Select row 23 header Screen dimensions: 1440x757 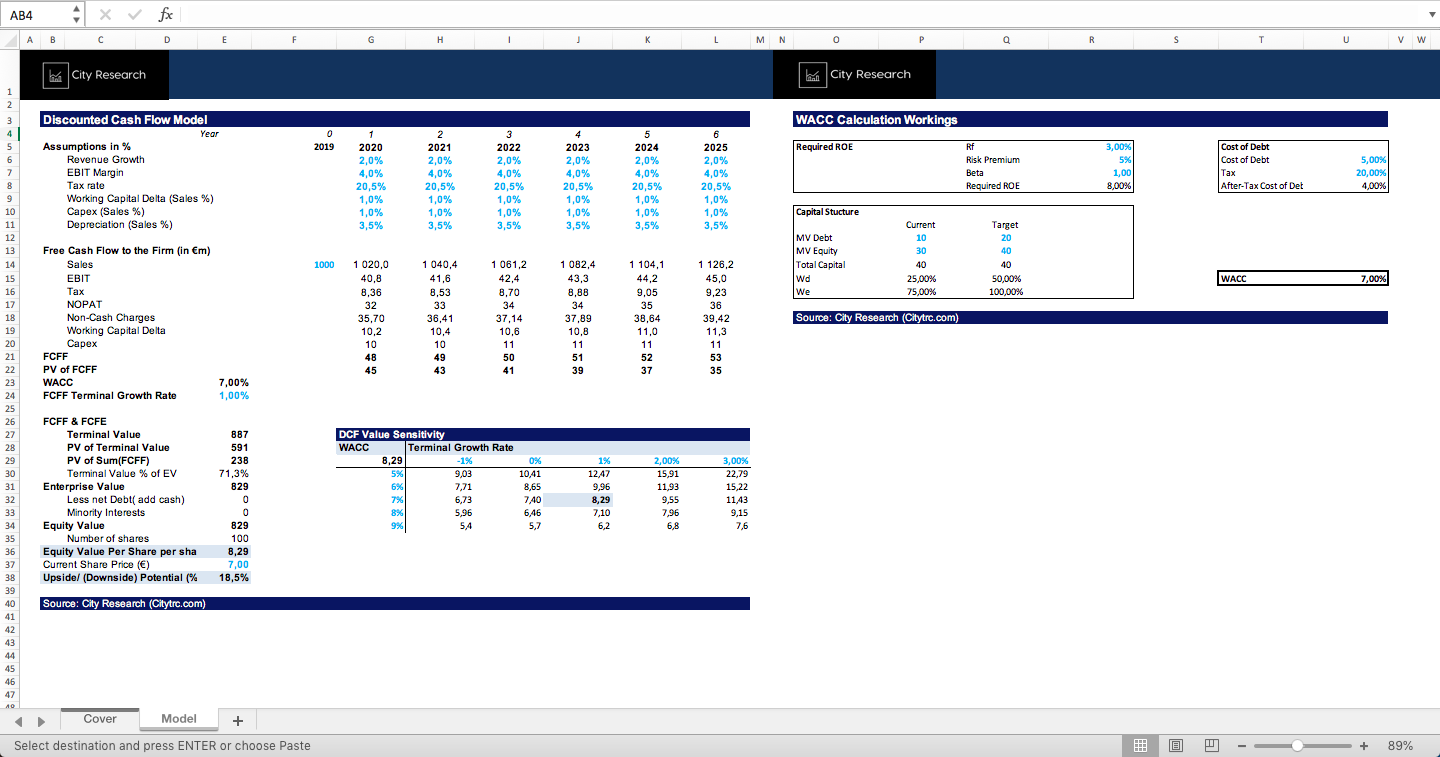click(x=9, y=382)
